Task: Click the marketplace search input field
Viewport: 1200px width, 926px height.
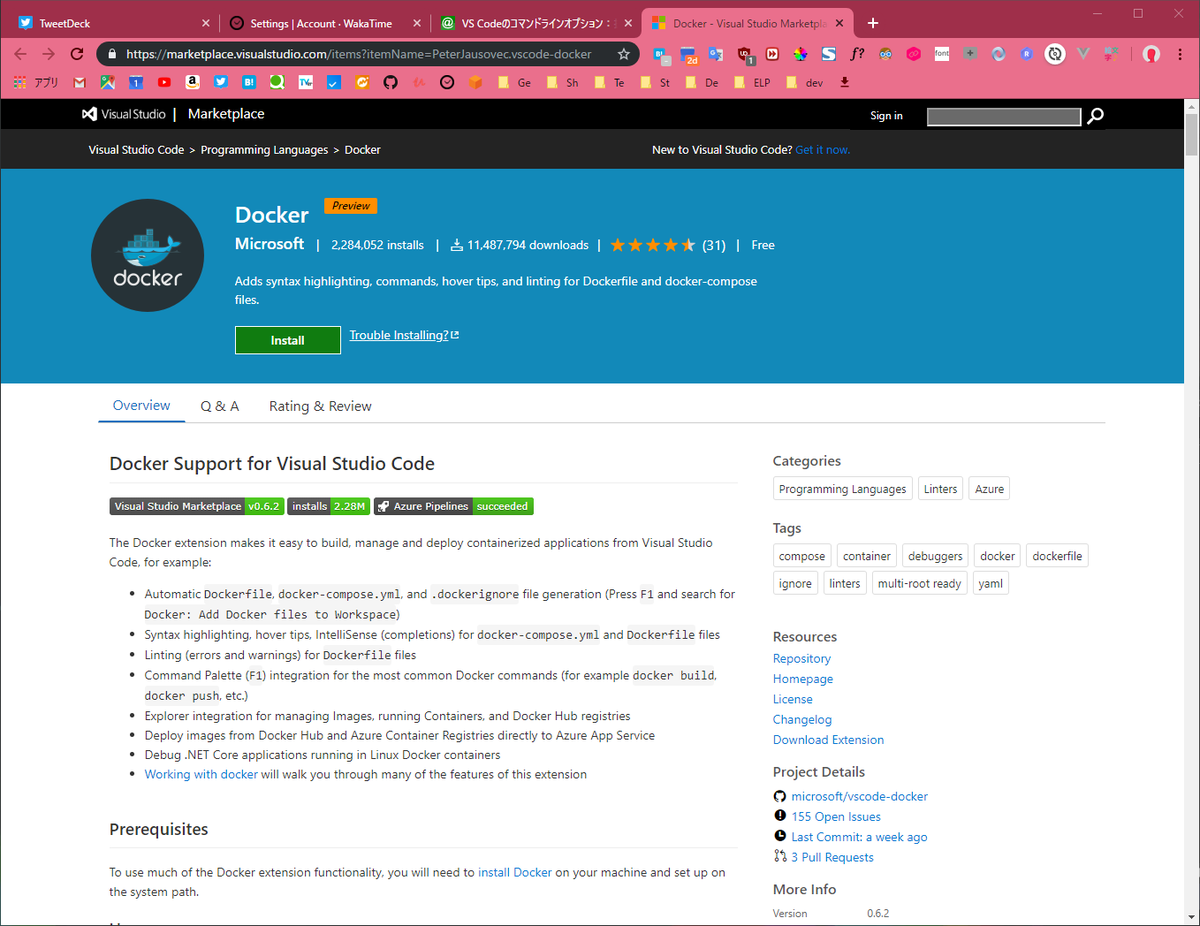Action: tap(1004, 117)
